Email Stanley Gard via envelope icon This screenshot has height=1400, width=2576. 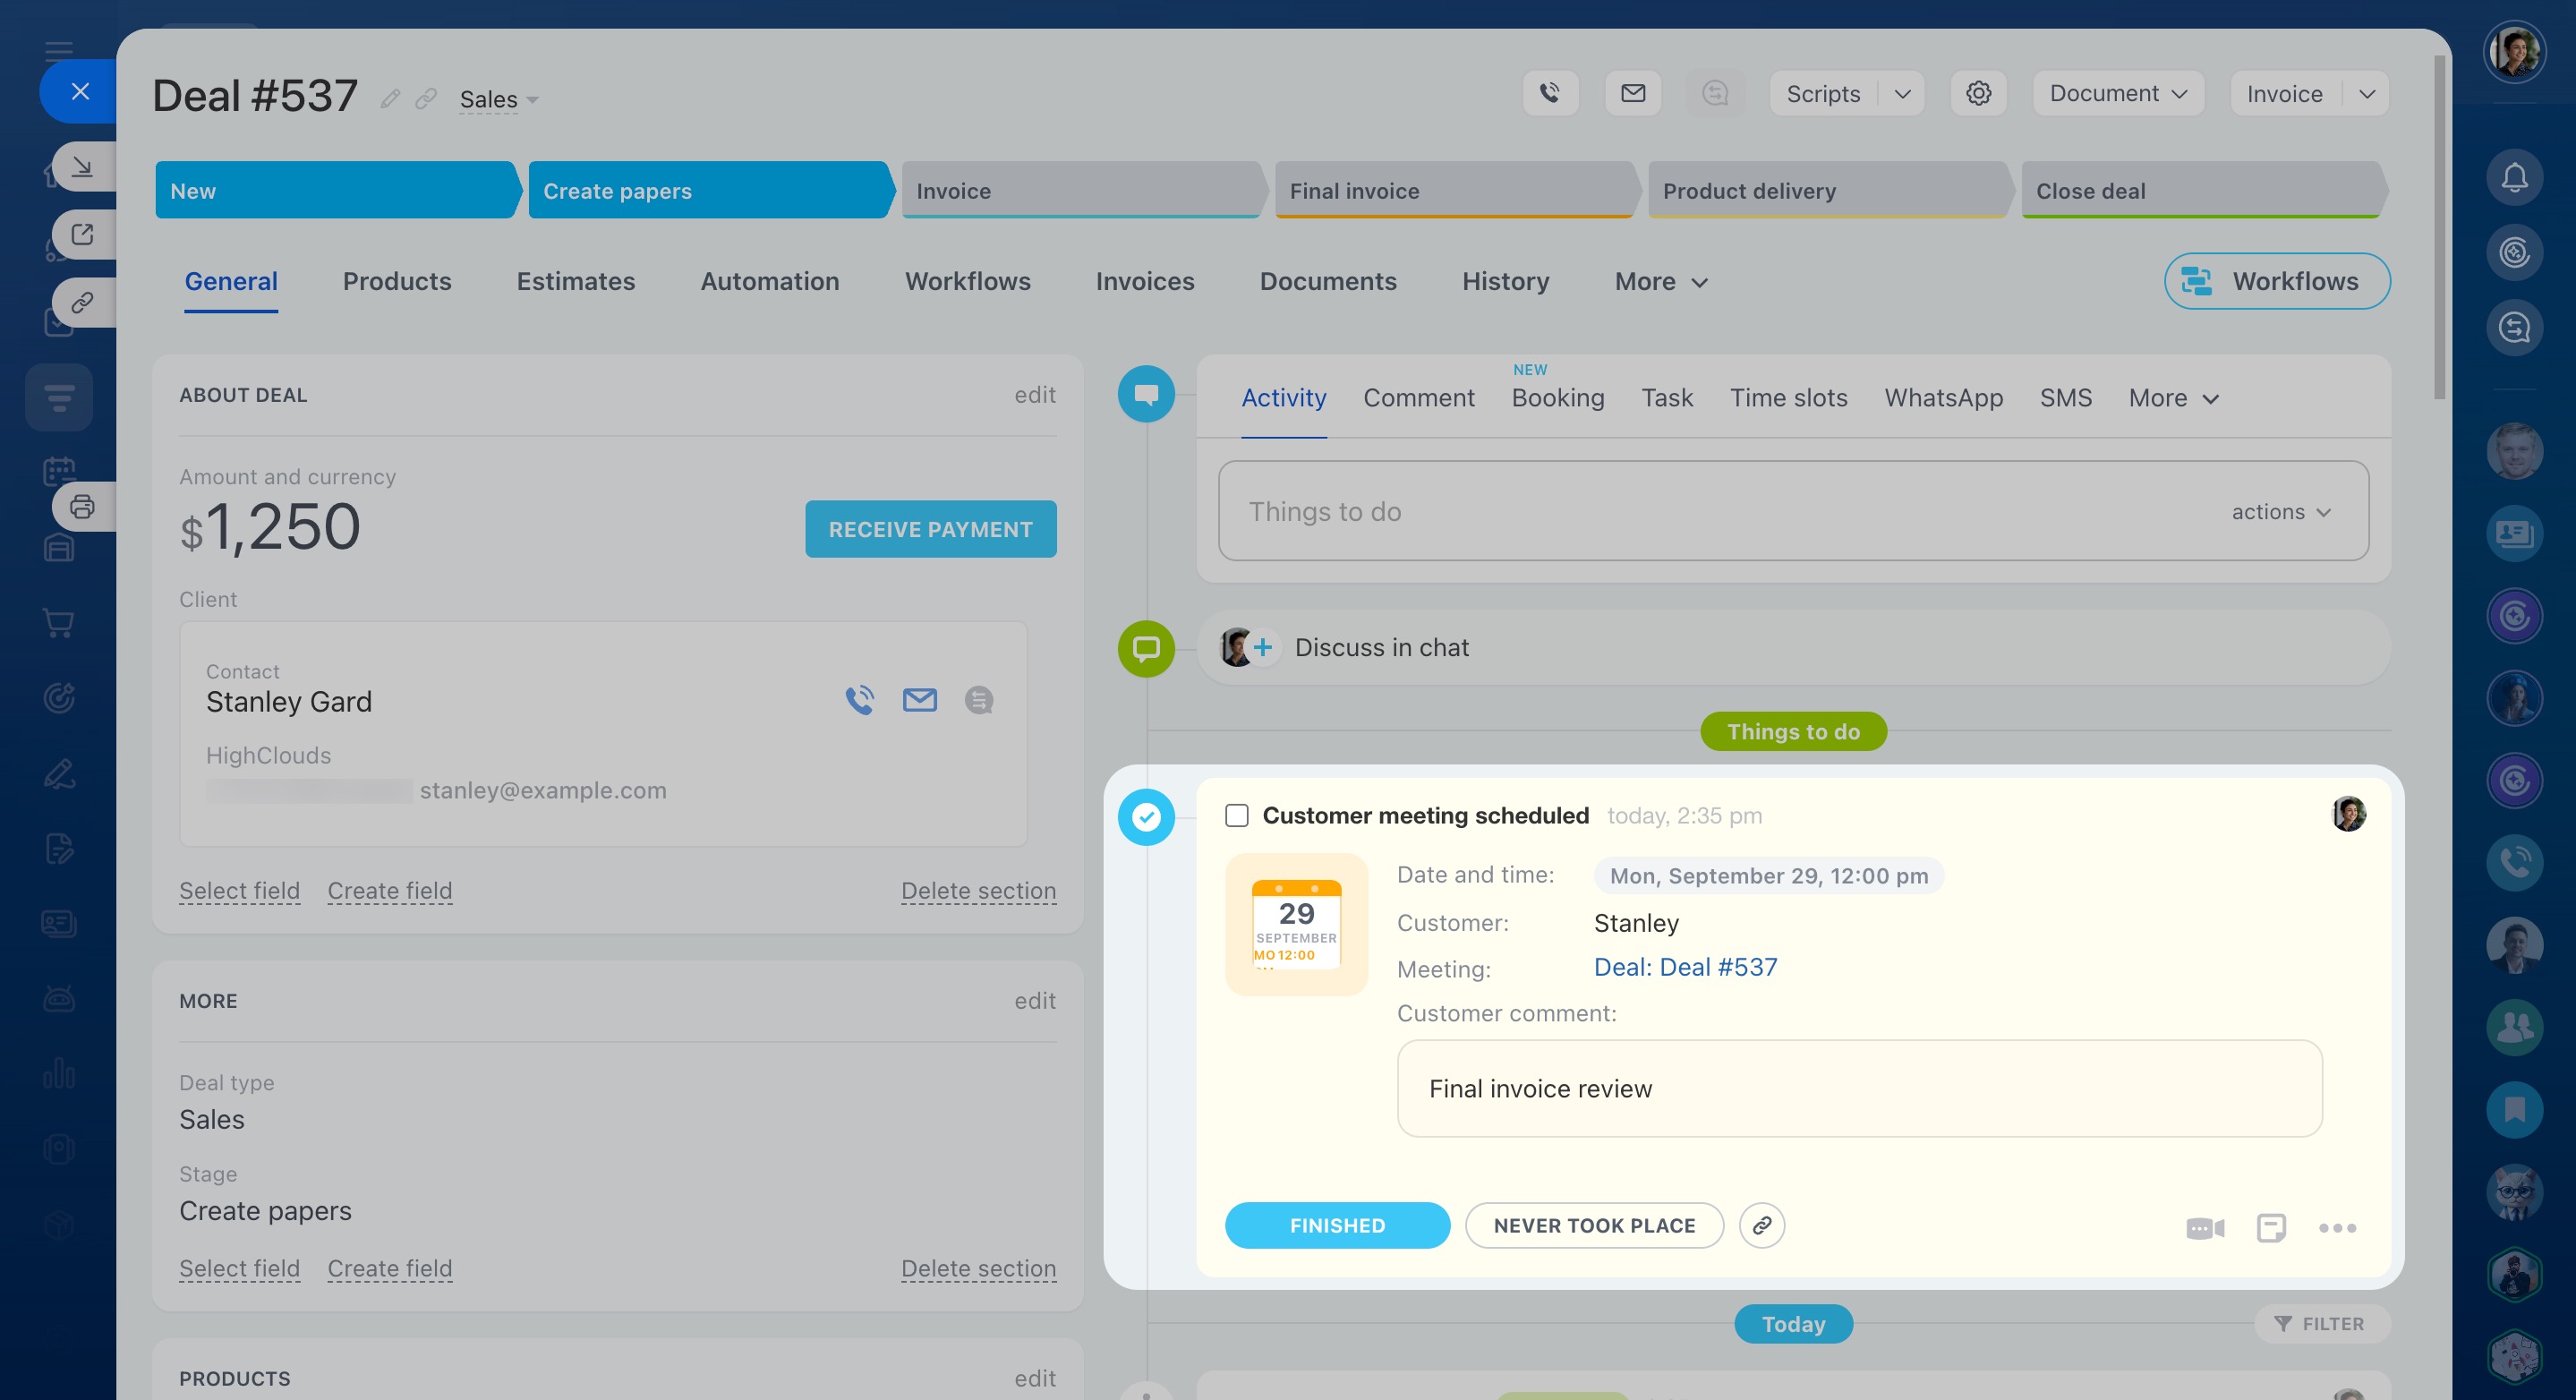919,700
